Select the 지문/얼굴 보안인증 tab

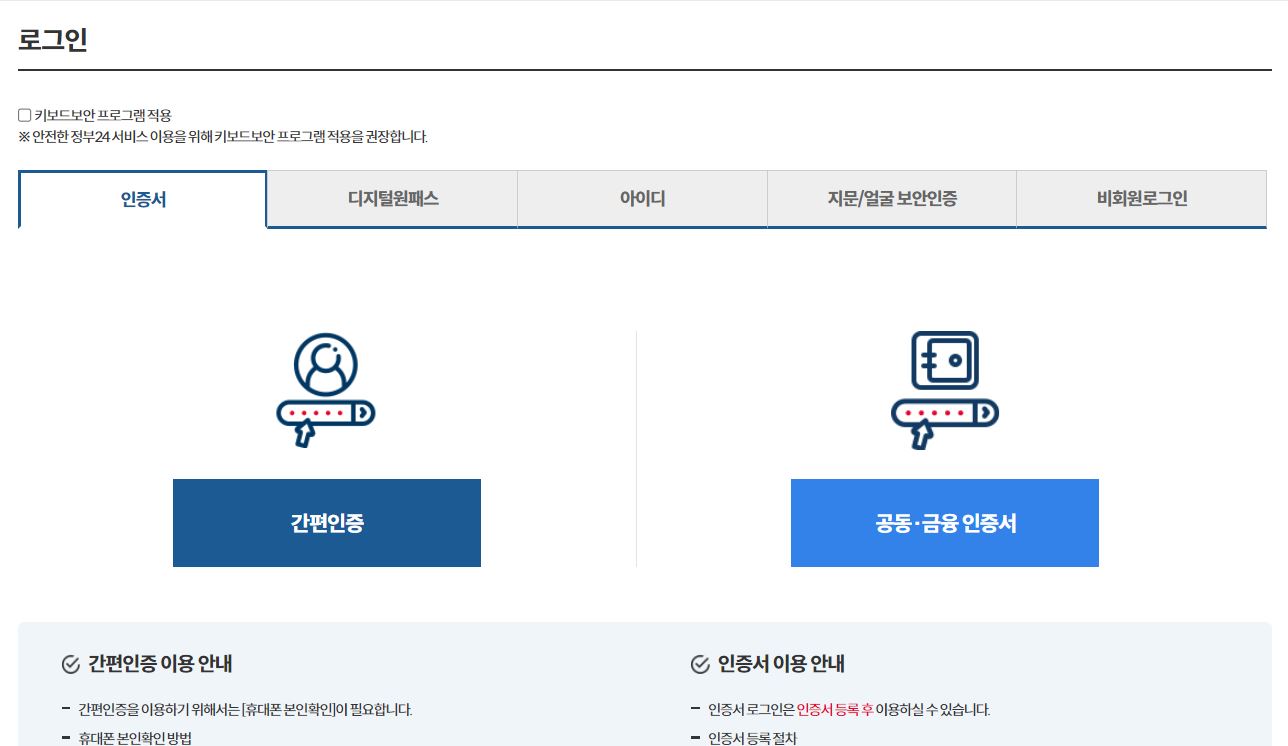(891, 198)
